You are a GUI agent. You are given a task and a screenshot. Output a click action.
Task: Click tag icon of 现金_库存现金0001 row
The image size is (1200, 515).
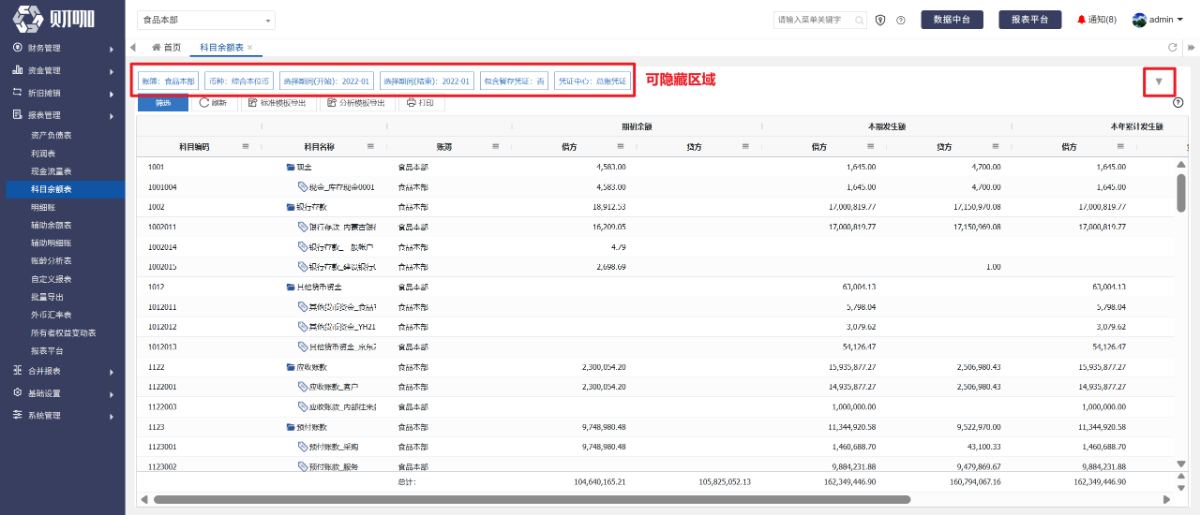pos(302,187)
